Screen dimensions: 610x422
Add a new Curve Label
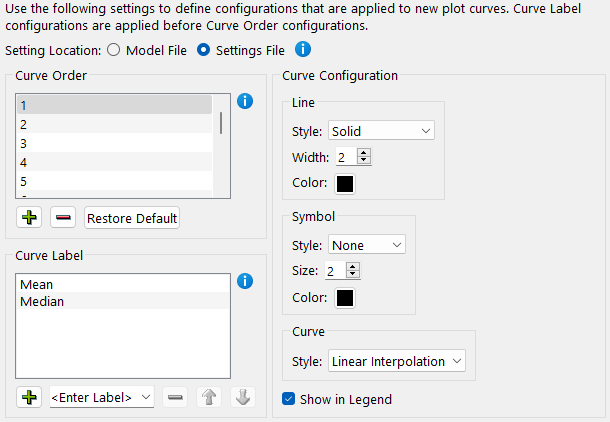[x=29, y=397]
